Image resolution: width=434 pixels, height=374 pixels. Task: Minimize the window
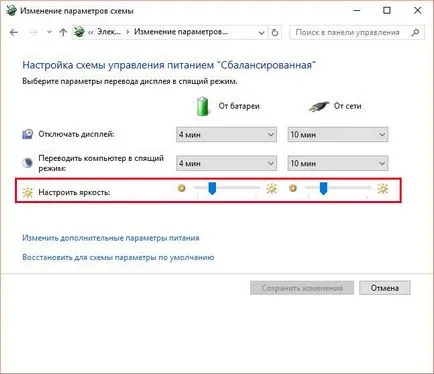[x=357, y=11]
